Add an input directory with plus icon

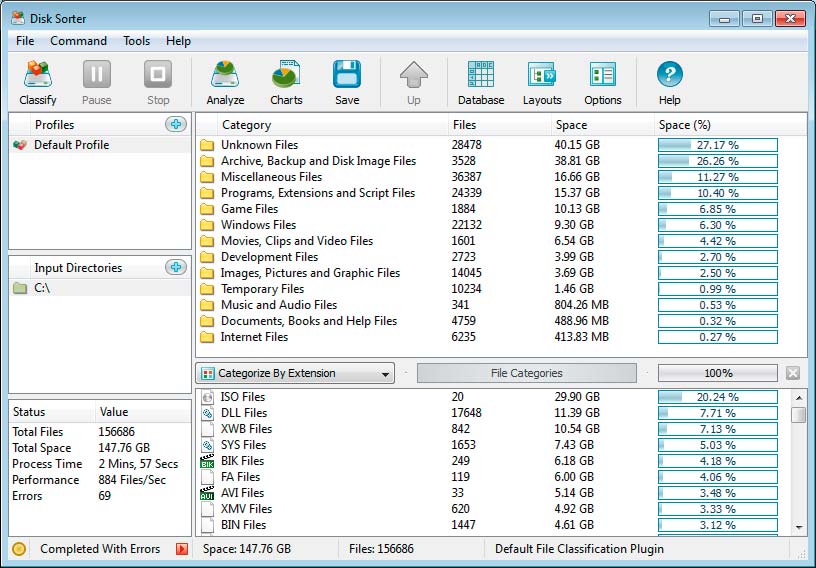(176, 267)
